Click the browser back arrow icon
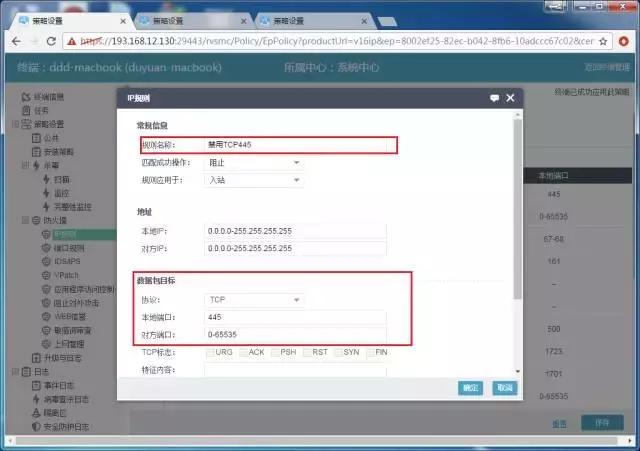Screen dimensions: 640x451 [x=14, y=41]
